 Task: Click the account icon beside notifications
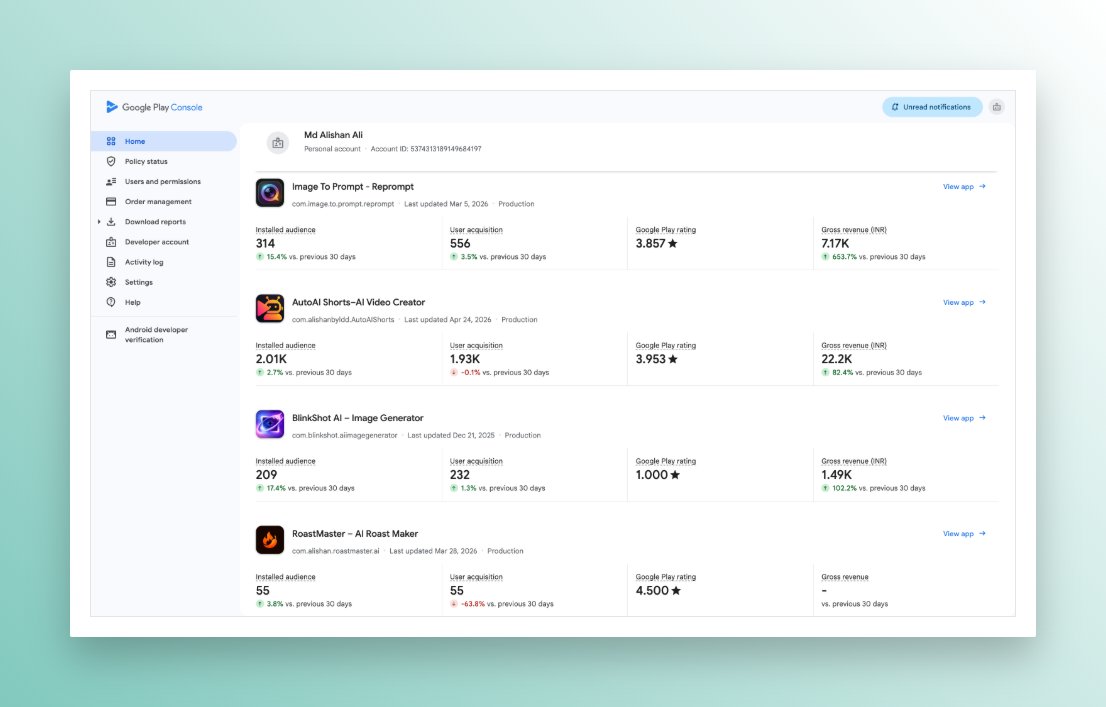pos(997,107)
